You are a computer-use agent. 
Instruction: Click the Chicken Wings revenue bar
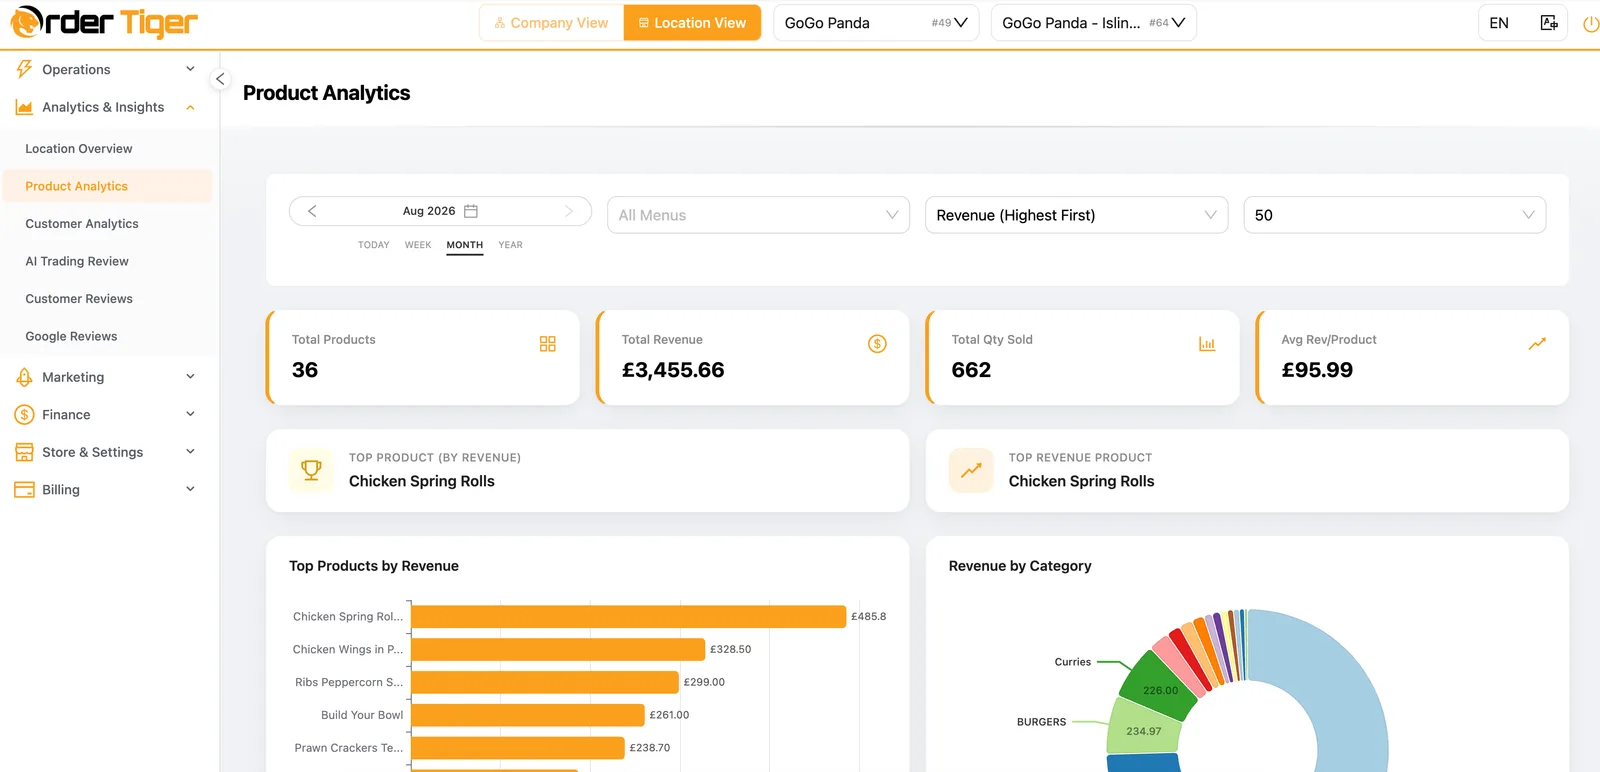(x=558, y=650)
